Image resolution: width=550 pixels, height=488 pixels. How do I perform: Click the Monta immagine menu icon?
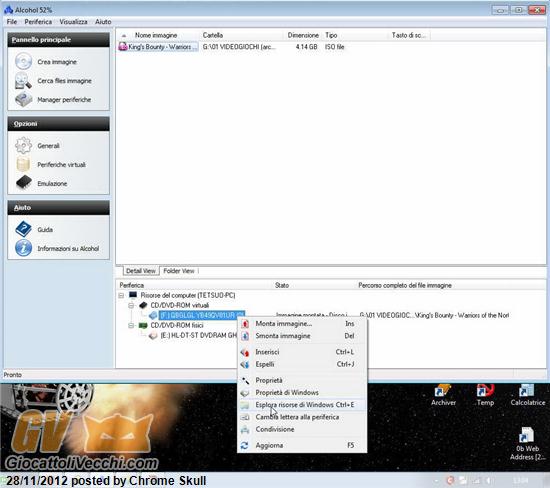point(245,324)
